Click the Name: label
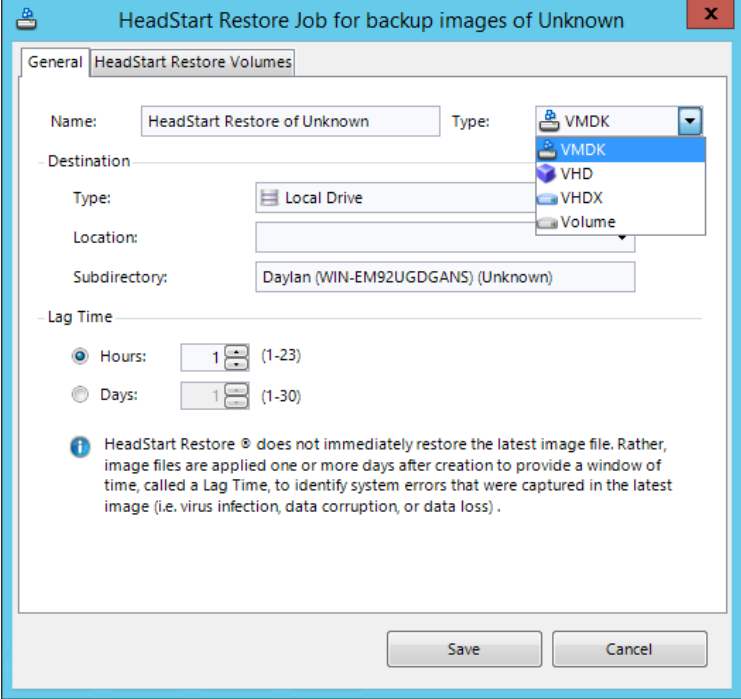 pyautogui.click(x=73, y=121)
